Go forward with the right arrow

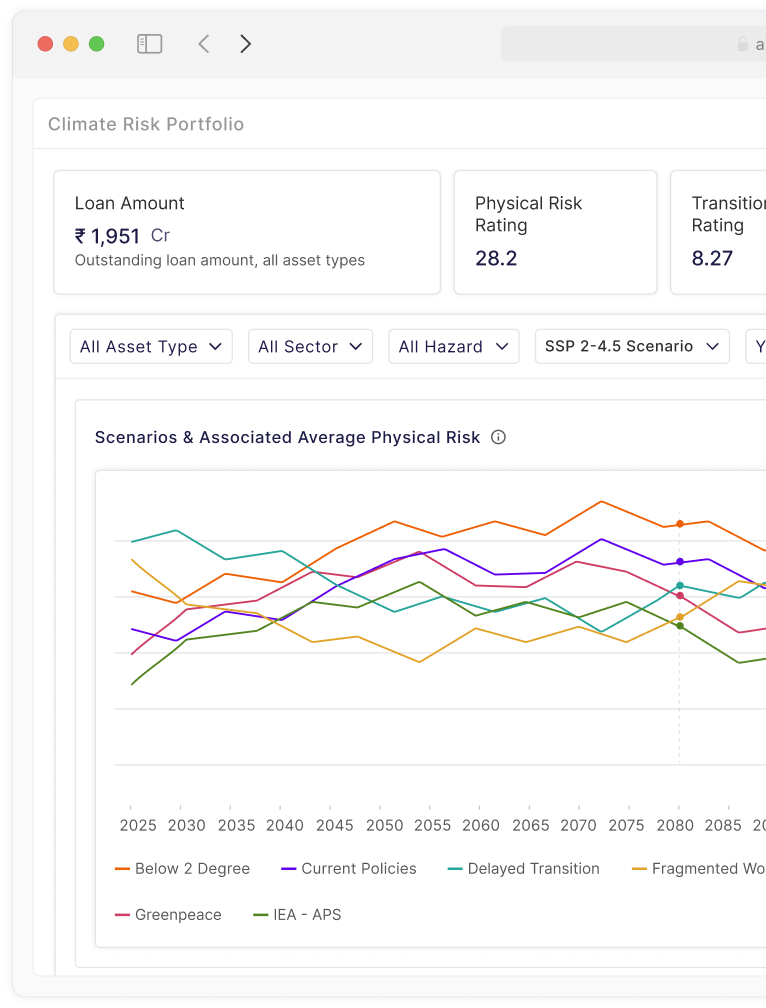[x=245, y=44]
